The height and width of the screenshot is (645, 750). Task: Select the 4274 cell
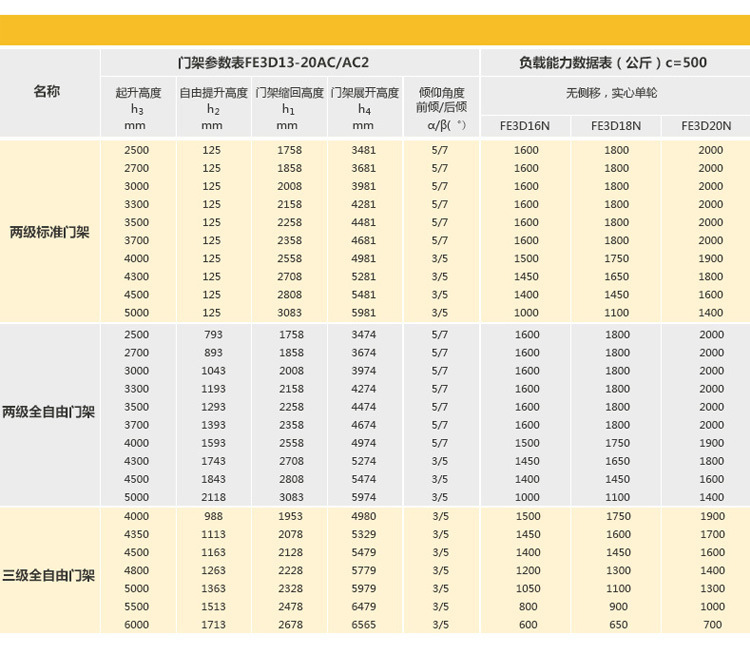364,389
